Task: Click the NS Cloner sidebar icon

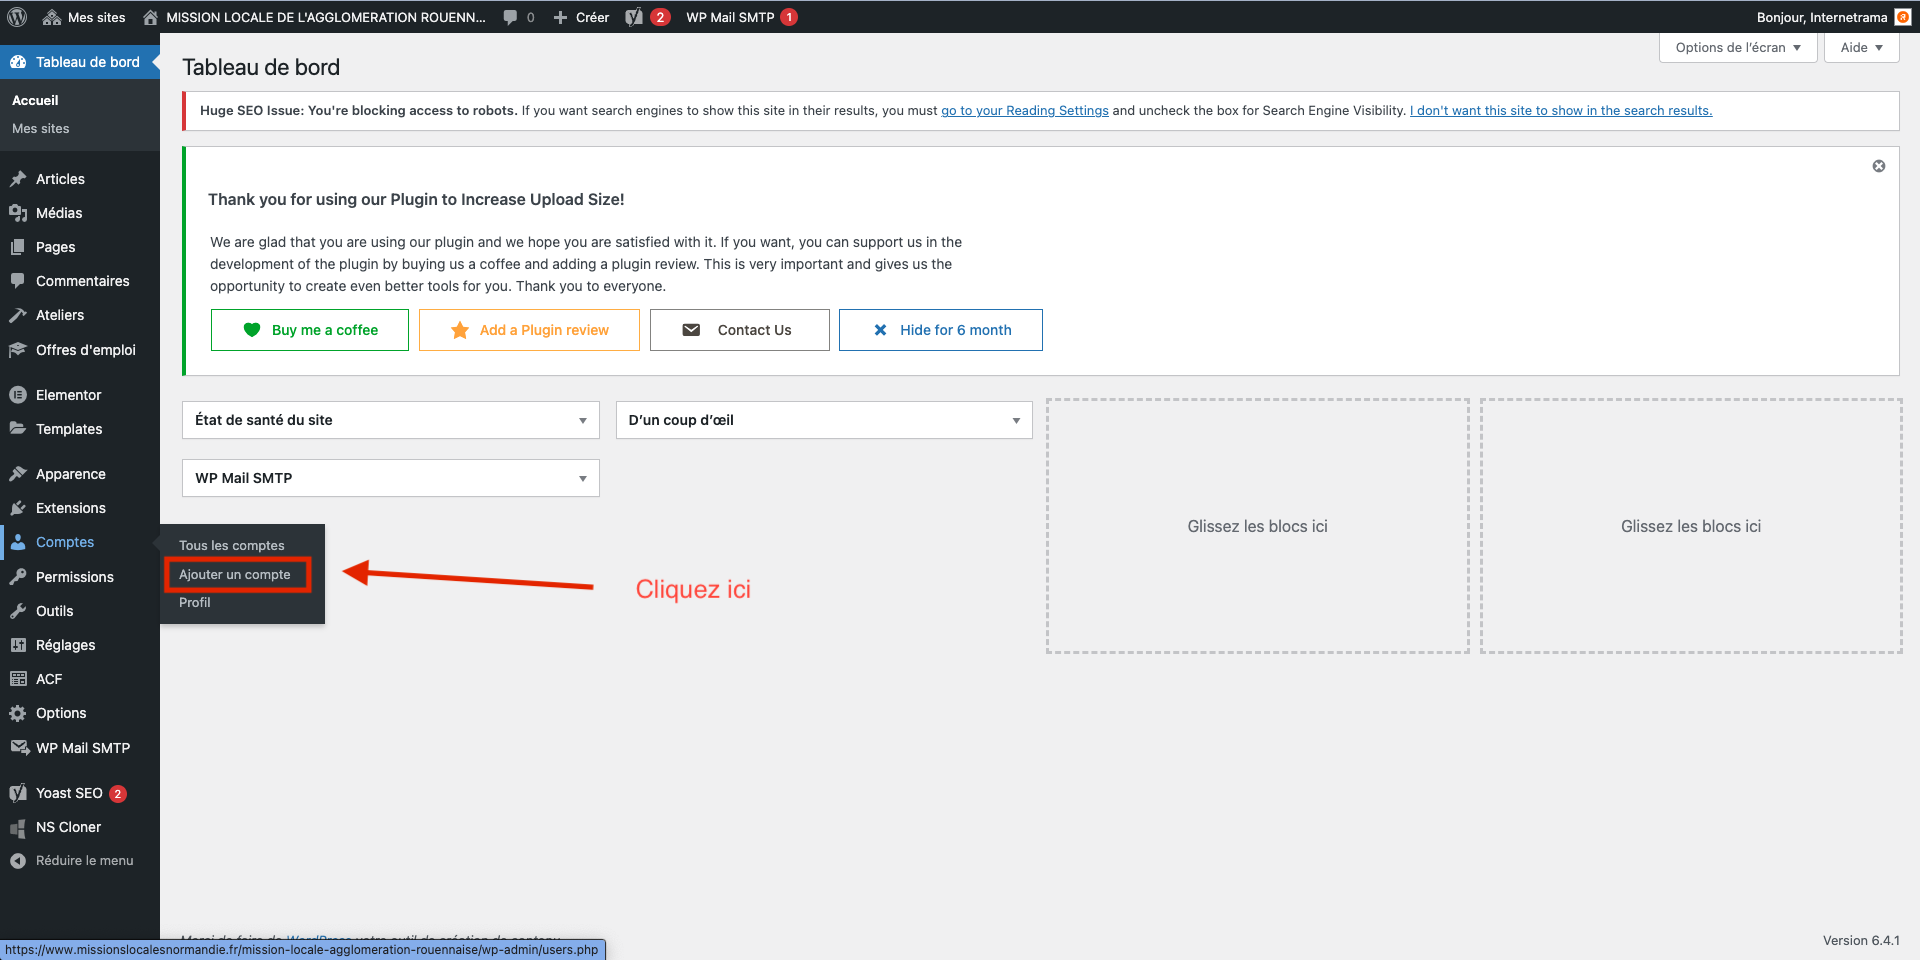Action: 18,827
